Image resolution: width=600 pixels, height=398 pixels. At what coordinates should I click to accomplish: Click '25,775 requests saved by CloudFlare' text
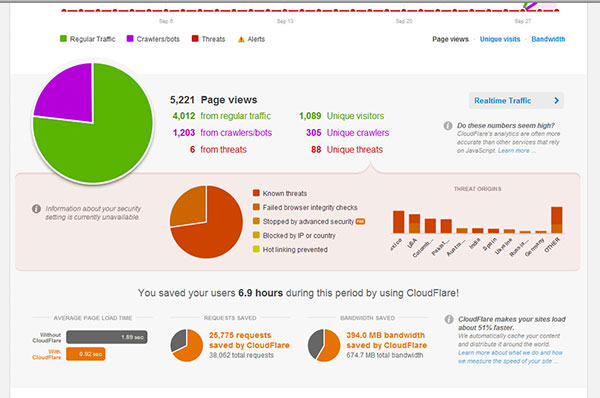(249, 340)
